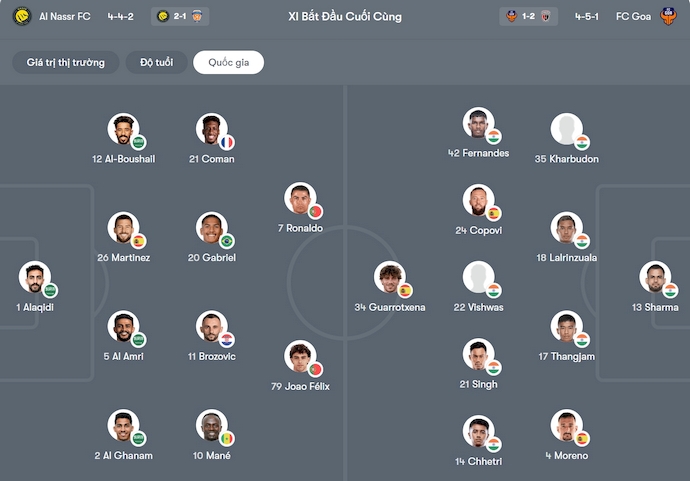Select goalkeeper Alaqidi's avatar

(x=35, y=278)
